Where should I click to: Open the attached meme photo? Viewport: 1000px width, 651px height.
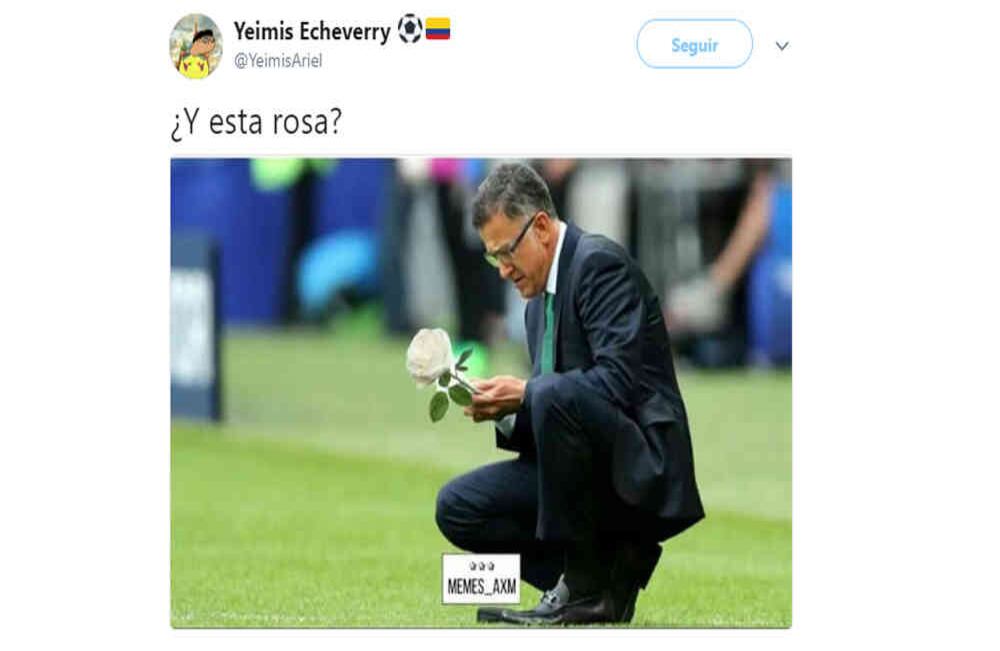(481, 393)
